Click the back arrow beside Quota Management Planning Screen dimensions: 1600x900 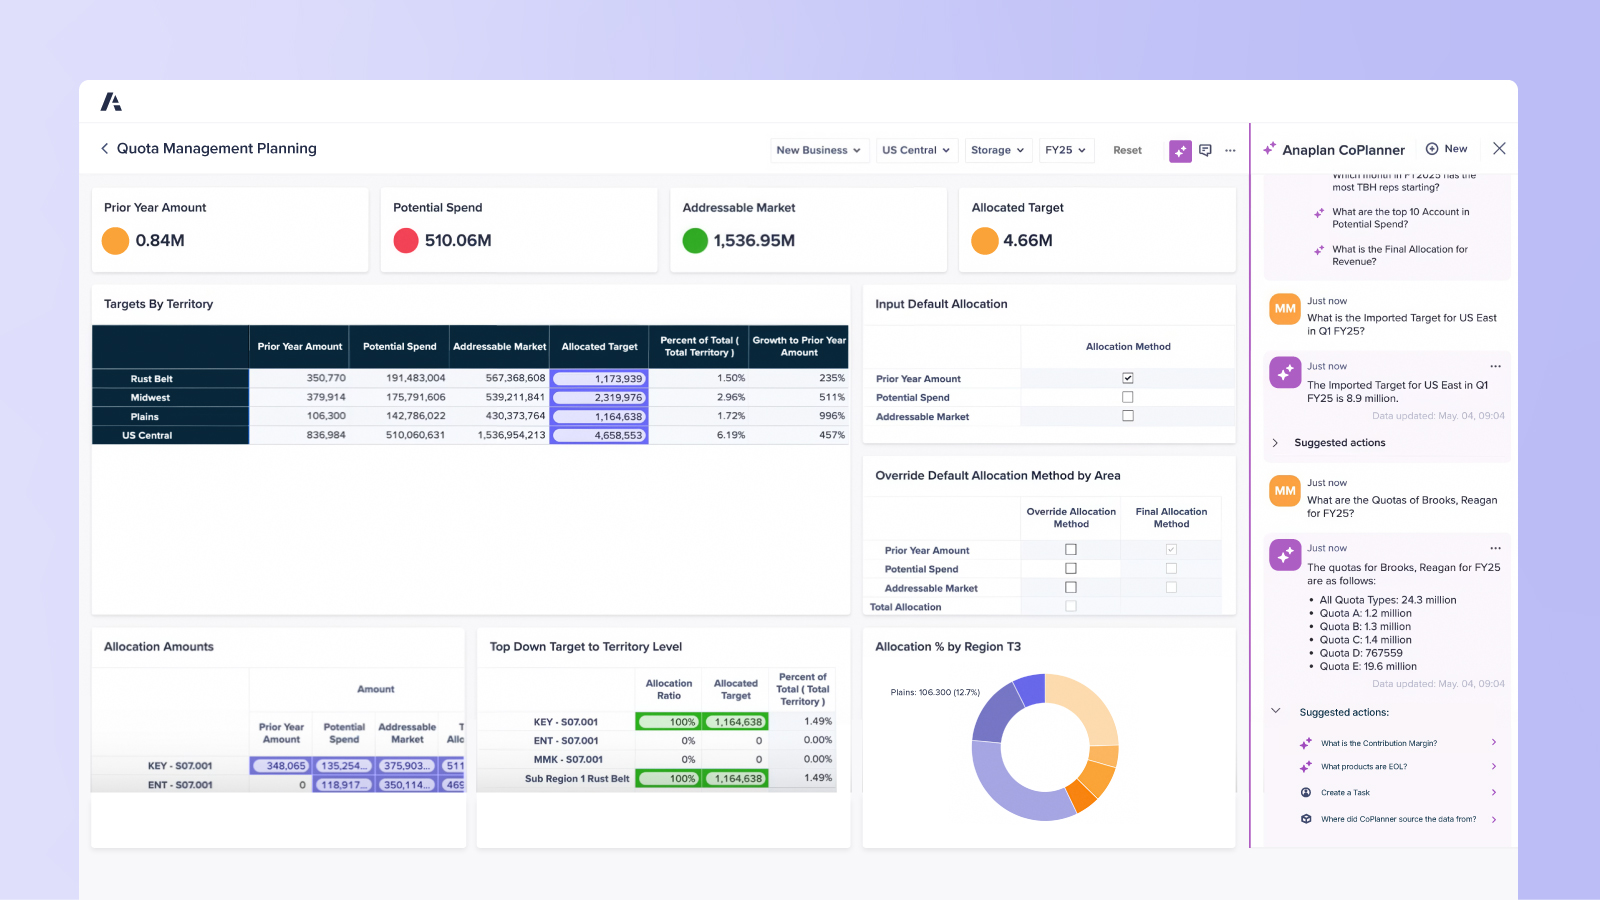coord(104,148)
